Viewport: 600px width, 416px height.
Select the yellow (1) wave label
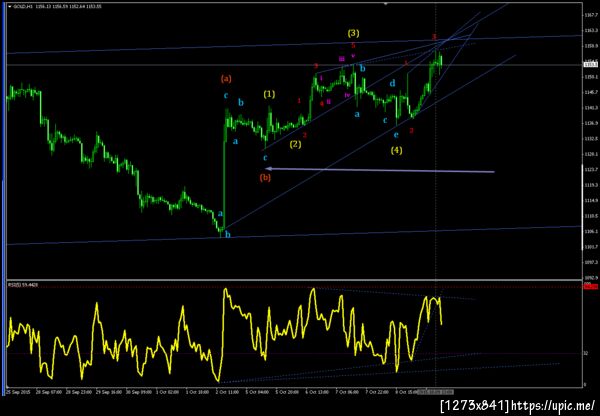coord(269,94)
